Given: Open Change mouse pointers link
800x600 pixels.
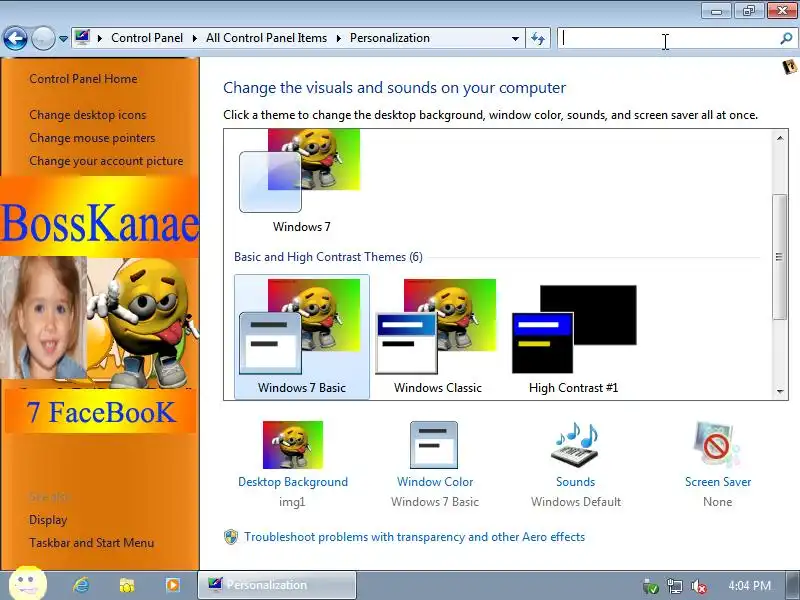Looking at the screenshot, I should click(x=92, y=138).
